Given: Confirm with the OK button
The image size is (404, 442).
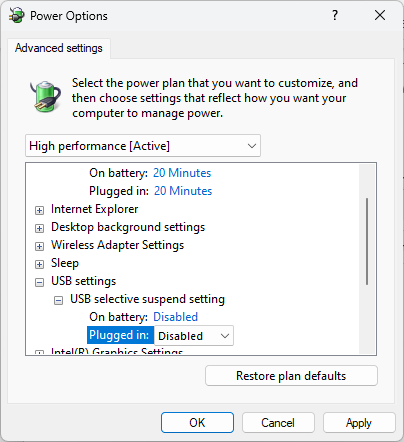Looking at the screenshot, I should (x=197, y=423).
